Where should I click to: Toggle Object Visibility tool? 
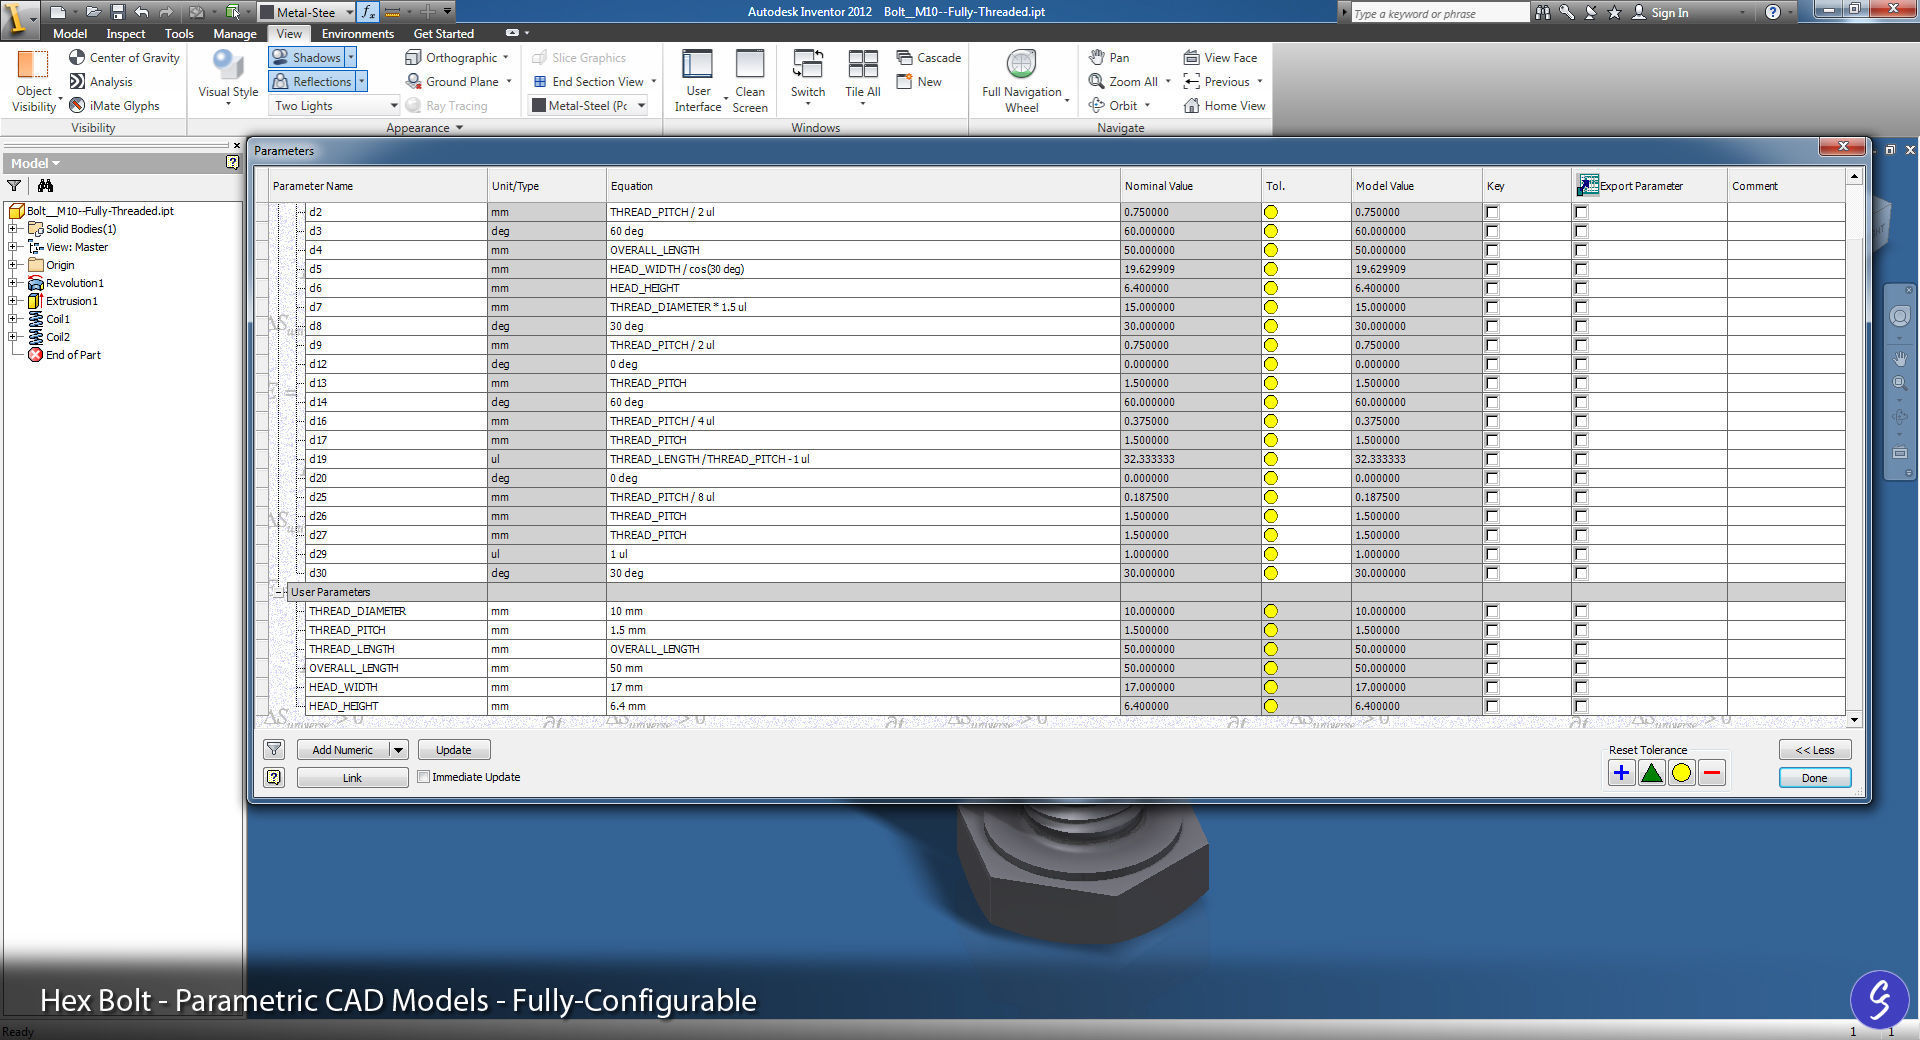point(33,80)
